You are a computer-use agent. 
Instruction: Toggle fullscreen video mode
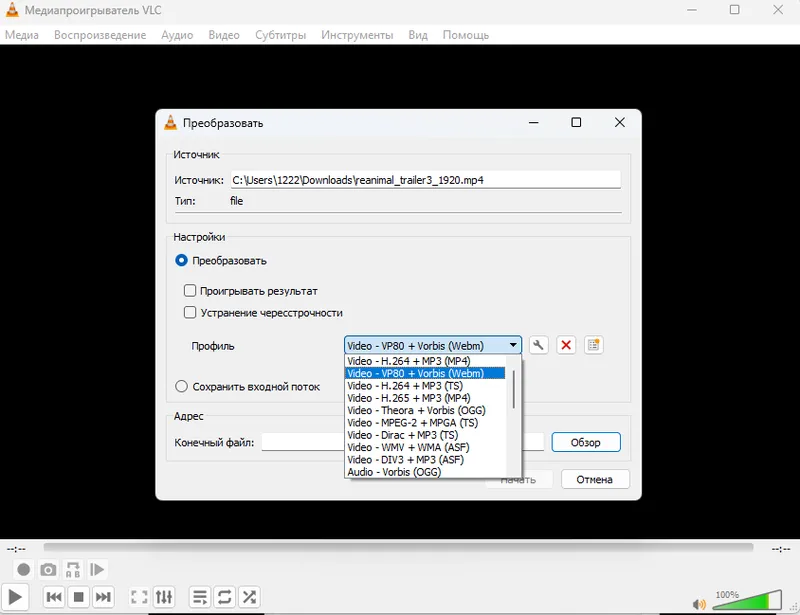139,597
